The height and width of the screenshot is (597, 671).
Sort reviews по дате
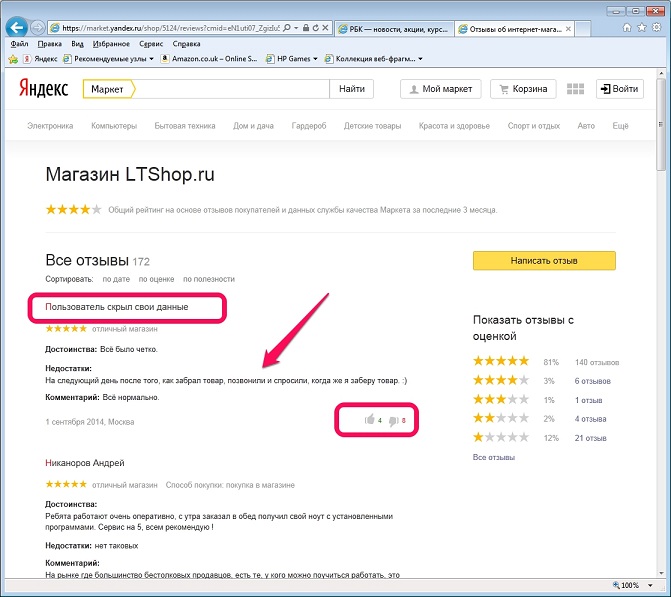pyautogui.click(x=116, y=279)
